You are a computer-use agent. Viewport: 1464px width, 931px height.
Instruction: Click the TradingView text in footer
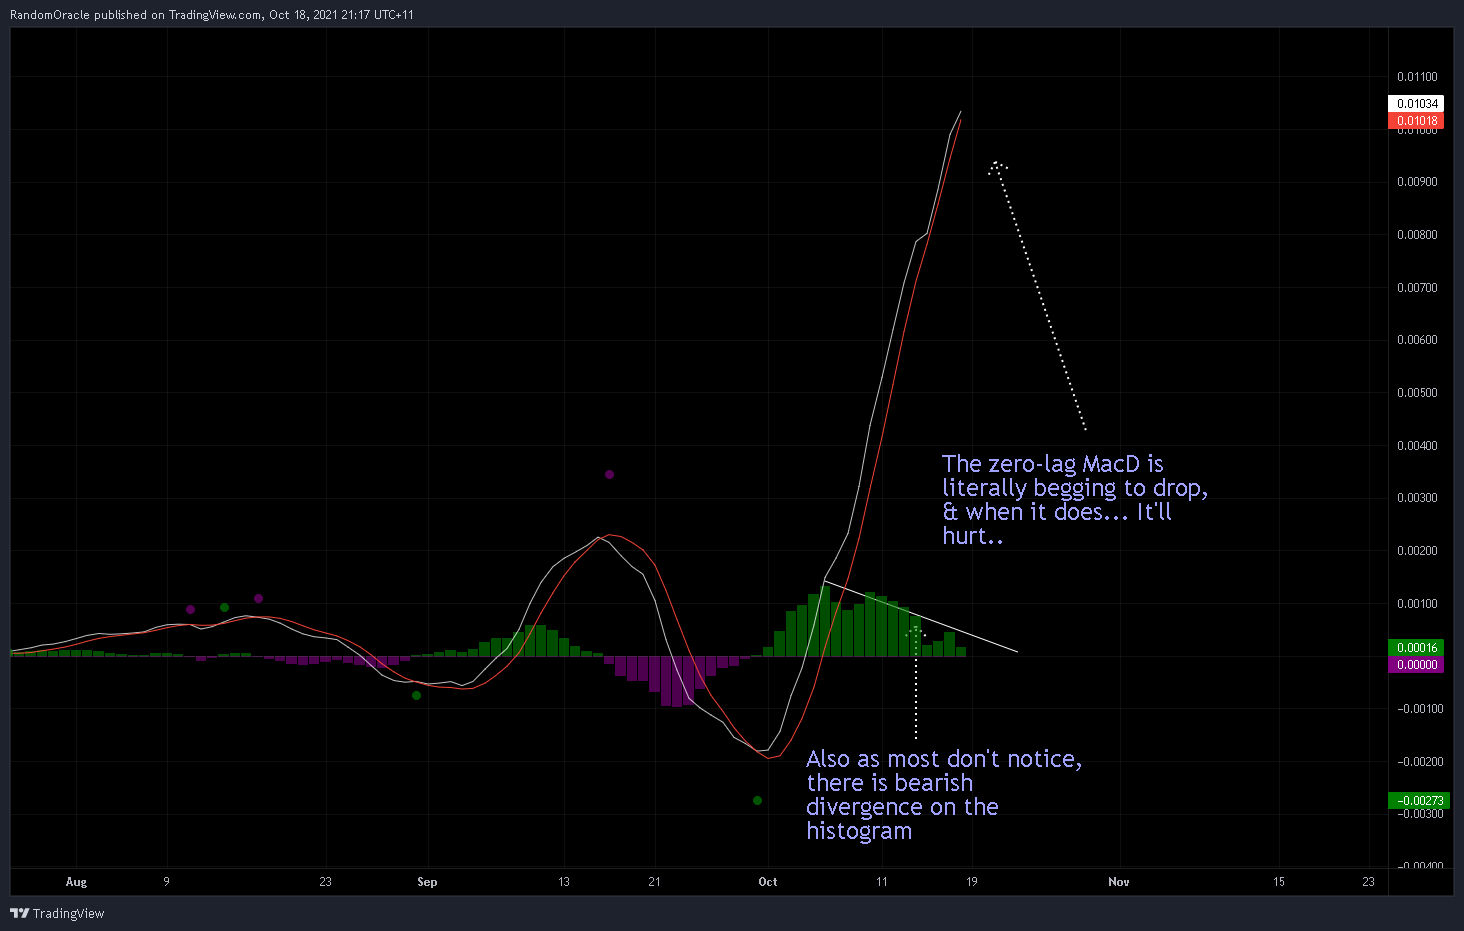click(69, 913)
